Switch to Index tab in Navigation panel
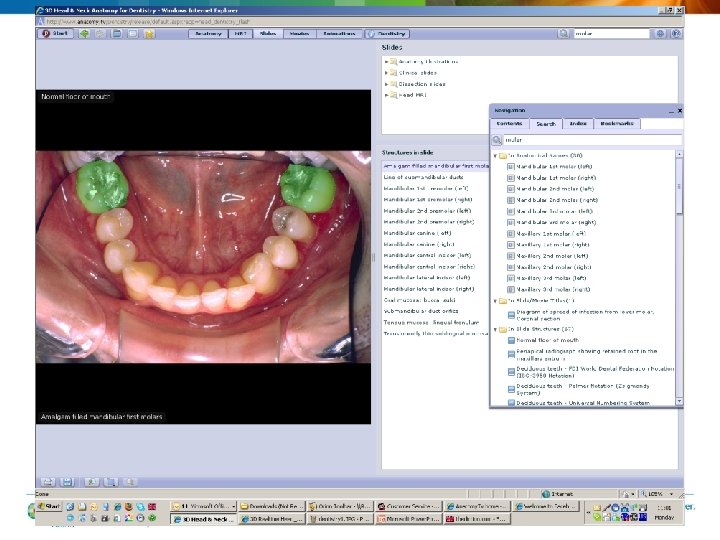This screenshot has width=720, height=540. pyautogui.click(x=578, y=124)
